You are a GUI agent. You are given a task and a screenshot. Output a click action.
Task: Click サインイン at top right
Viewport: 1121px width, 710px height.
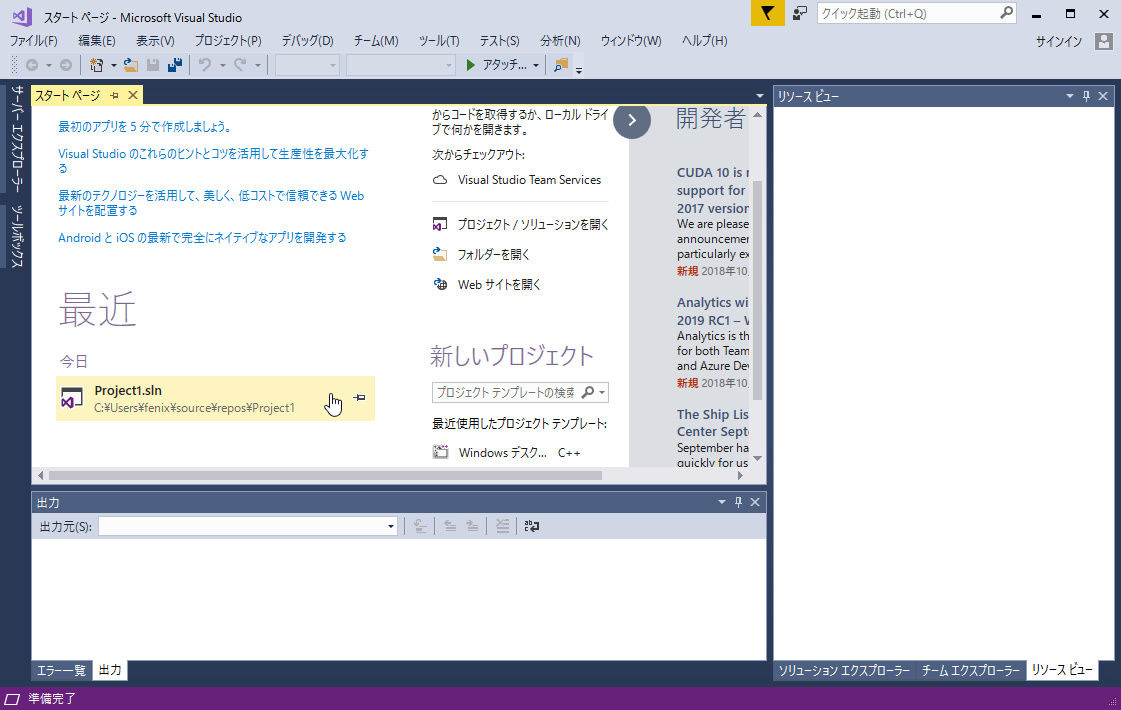[x=1059, y=41]
